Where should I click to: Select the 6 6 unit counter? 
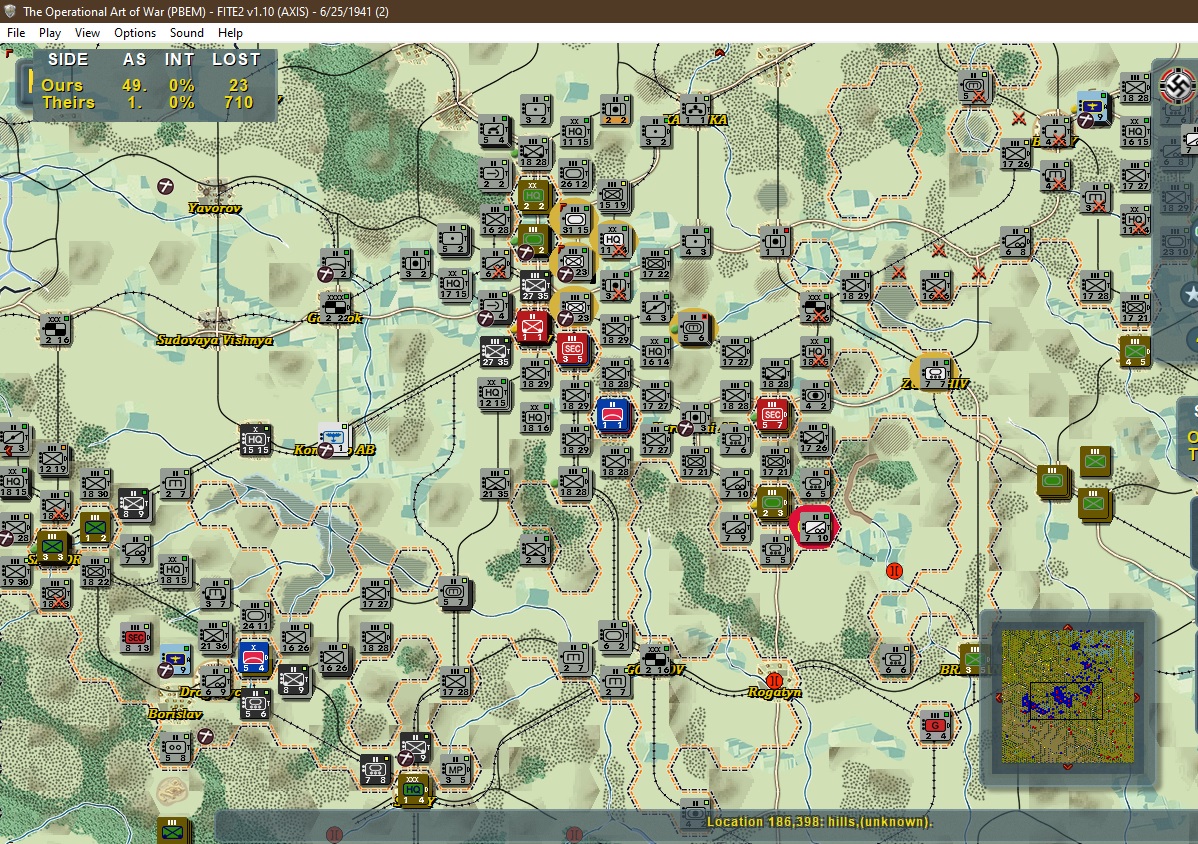tap(895, 660)
